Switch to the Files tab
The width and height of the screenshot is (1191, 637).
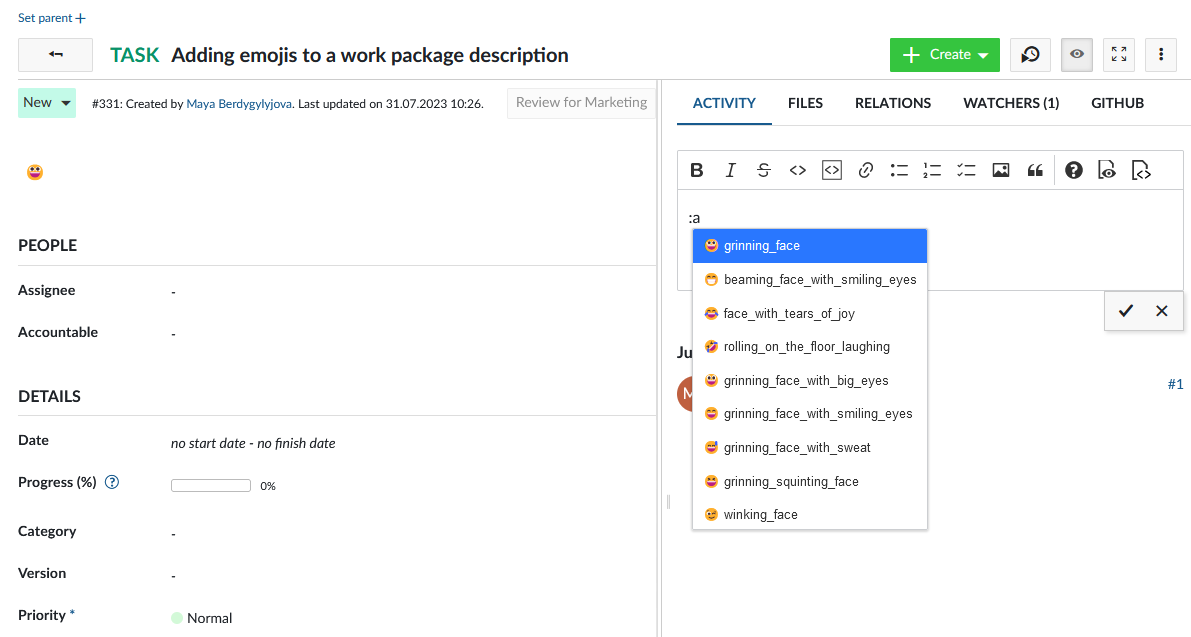[x=805, y=103]
